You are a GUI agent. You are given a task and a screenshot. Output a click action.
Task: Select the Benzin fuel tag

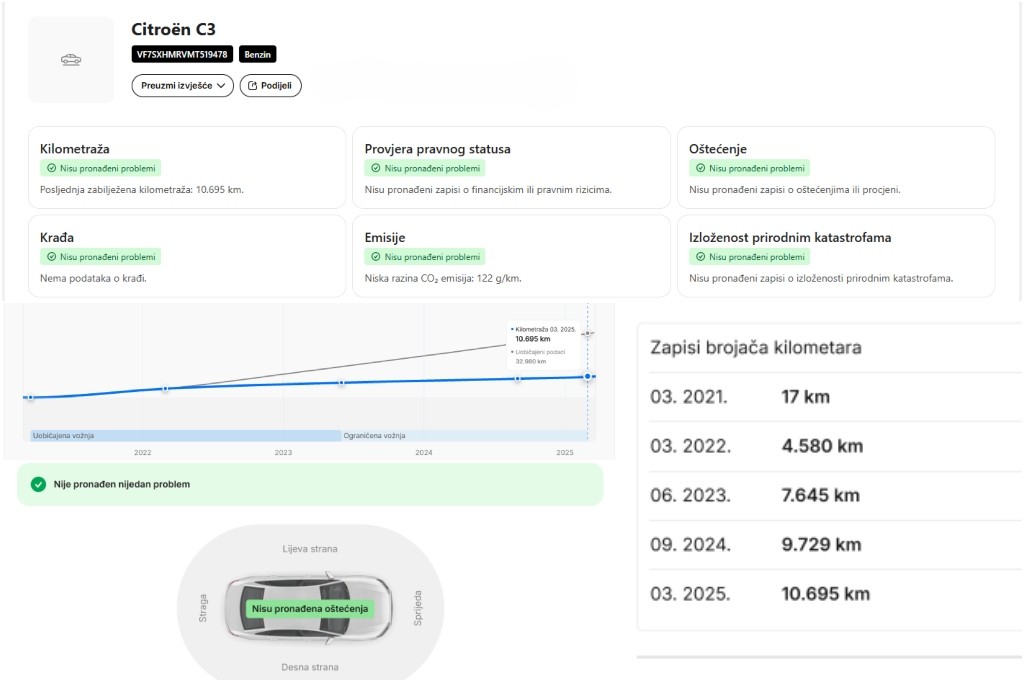pyautogui.click(x=258, y=54)
